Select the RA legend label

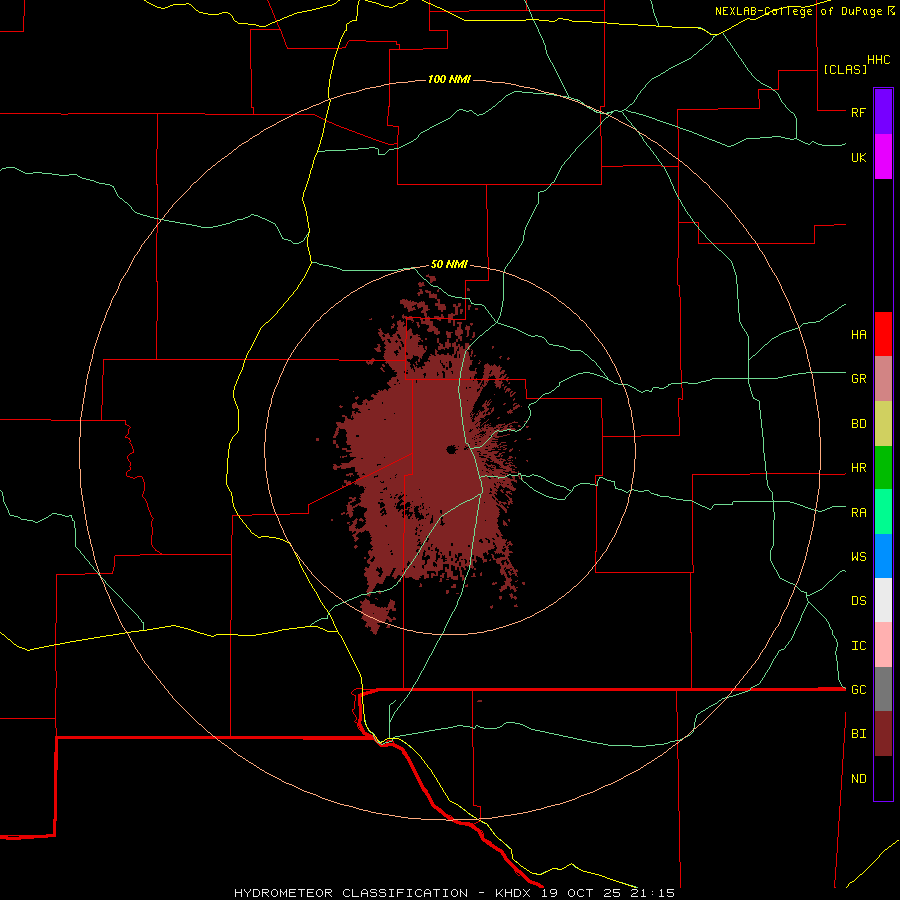point(858,513)
